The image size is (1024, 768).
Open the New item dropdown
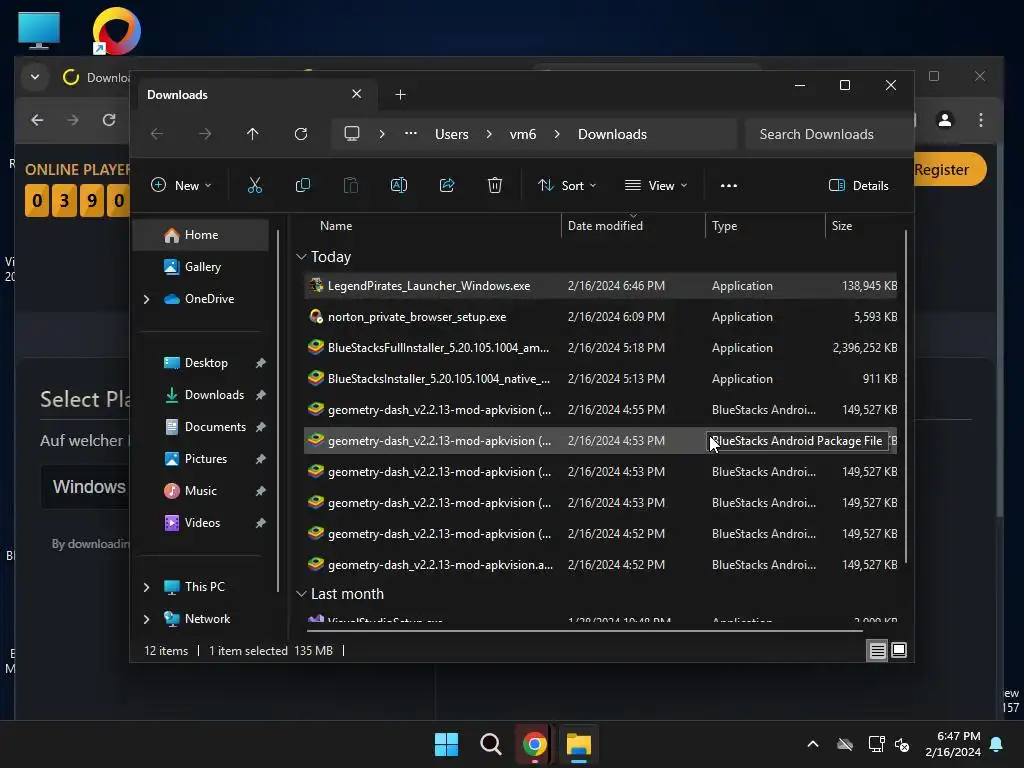coord(181,185)
